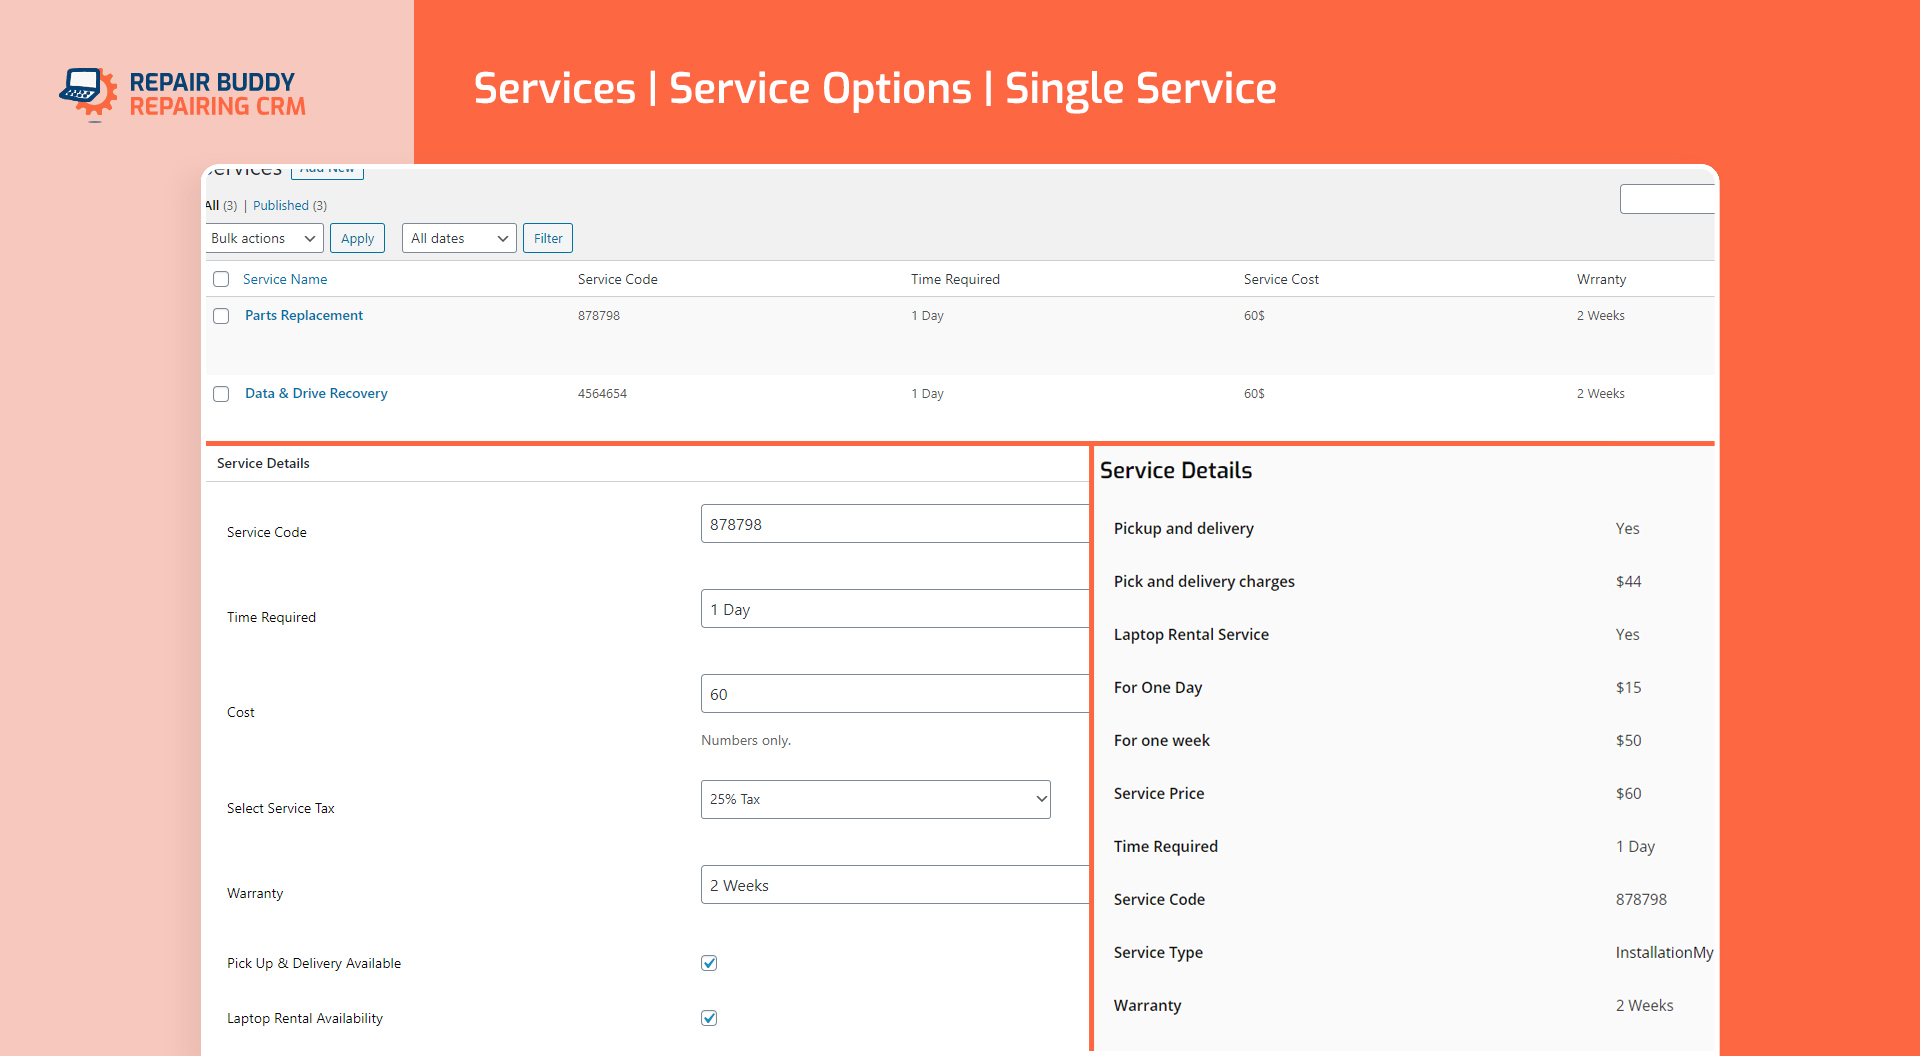Click the Laptop Rental Service label
Screen dimensions: 1920x1056
click(x=1191, y=634)
